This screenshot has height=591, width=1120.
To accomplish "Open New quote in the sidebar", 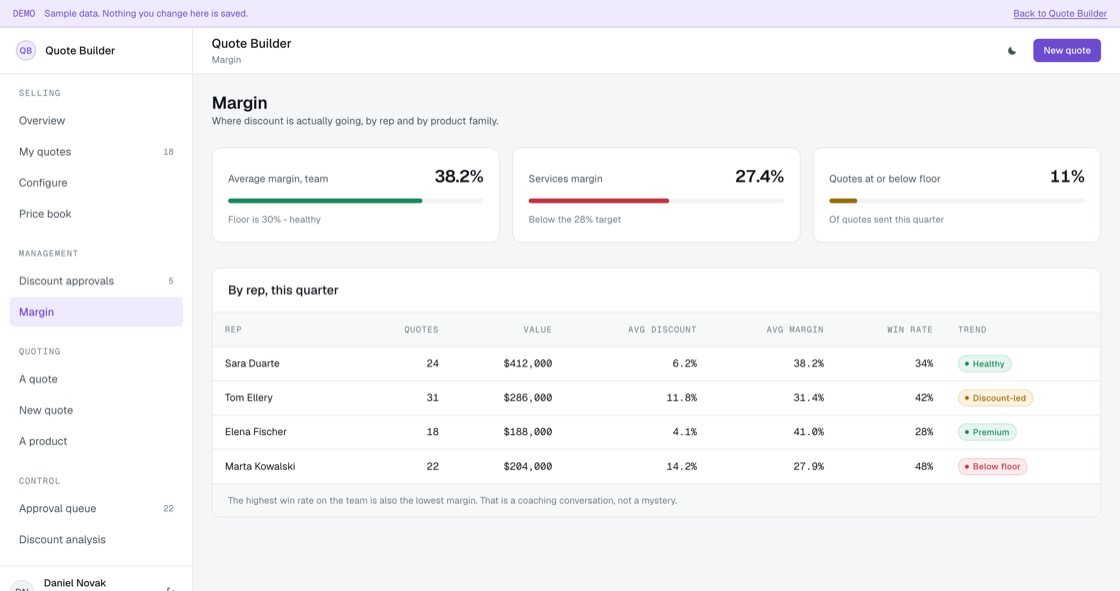I will coord(96,410).
